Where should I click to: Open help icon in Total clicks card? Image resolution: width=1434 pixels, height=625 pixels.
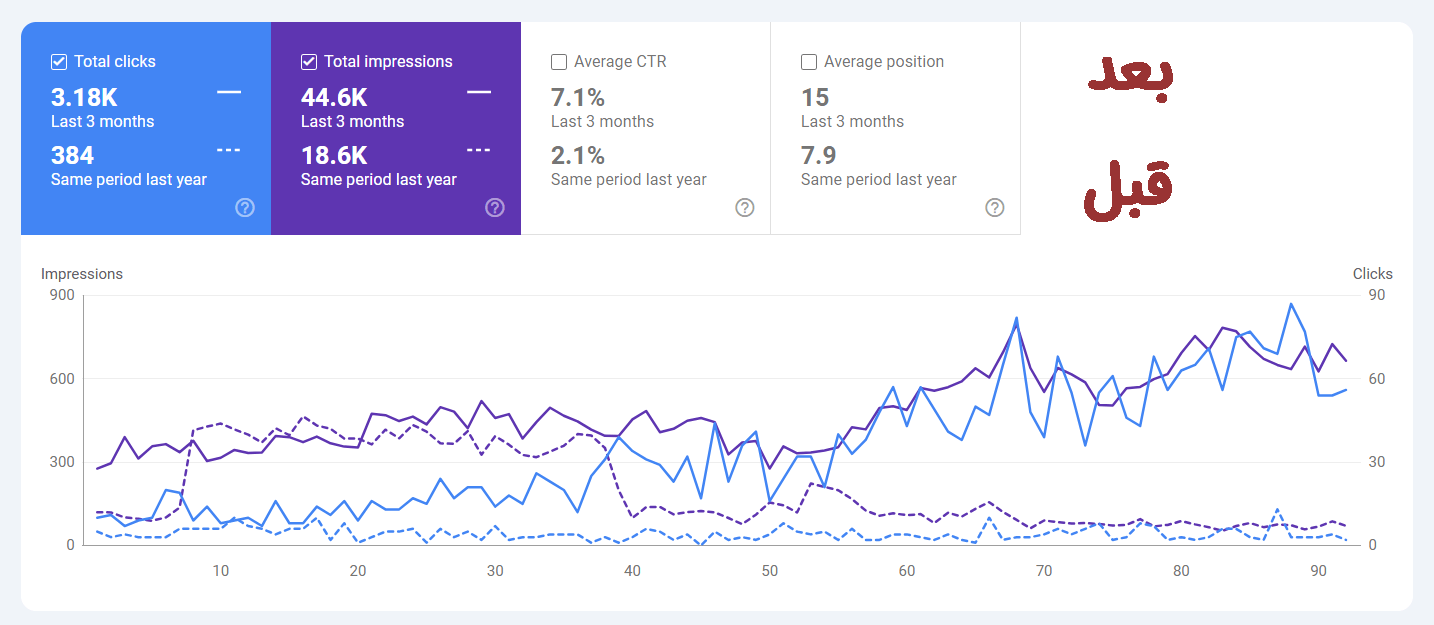(x=245, y=208)
